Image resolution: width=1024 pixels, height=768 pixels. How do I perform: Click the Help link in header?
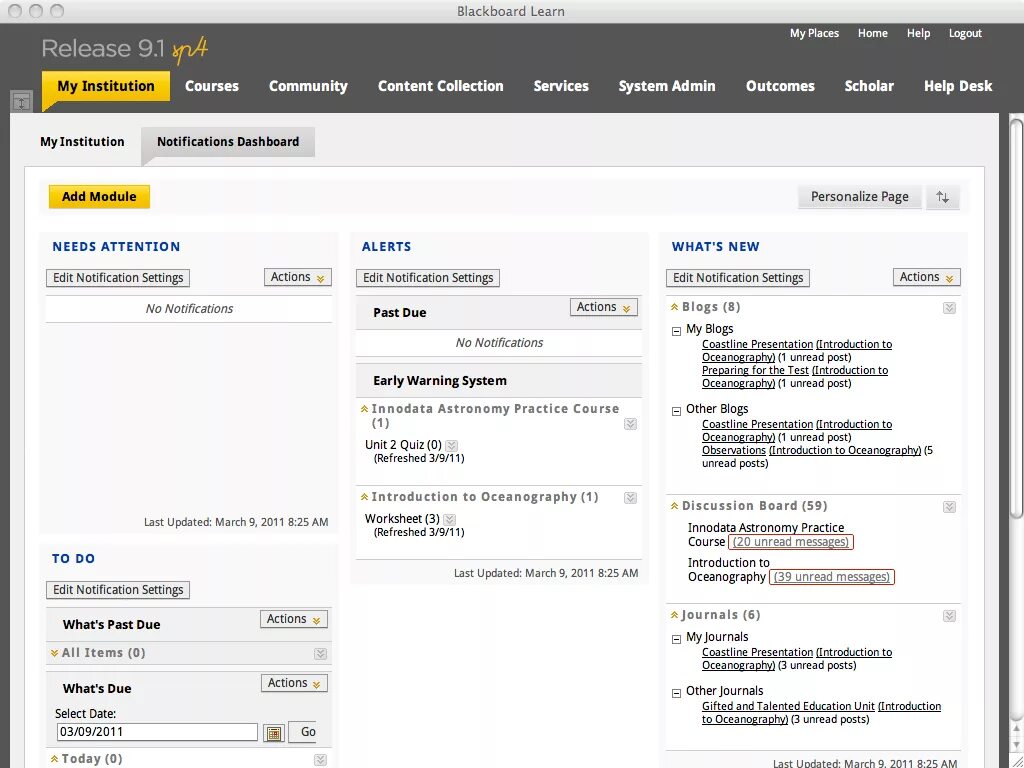(918, 33)
